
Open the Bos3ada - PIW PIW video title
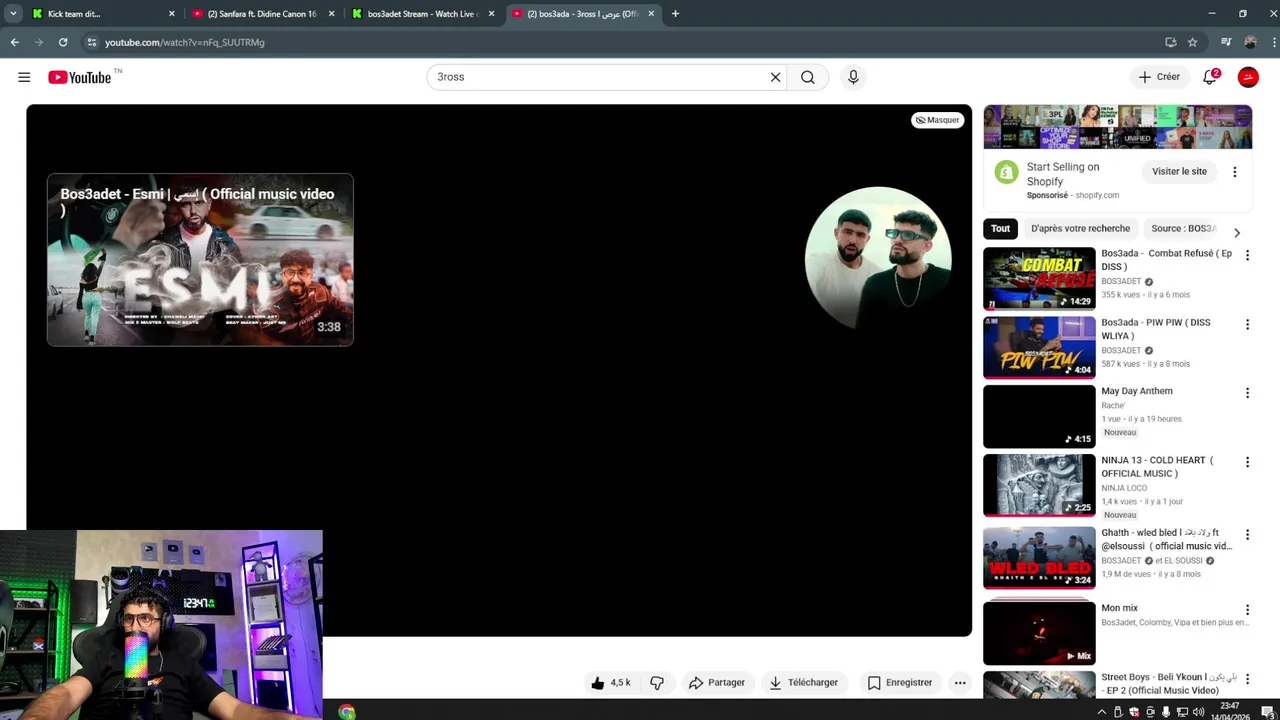1155,329
